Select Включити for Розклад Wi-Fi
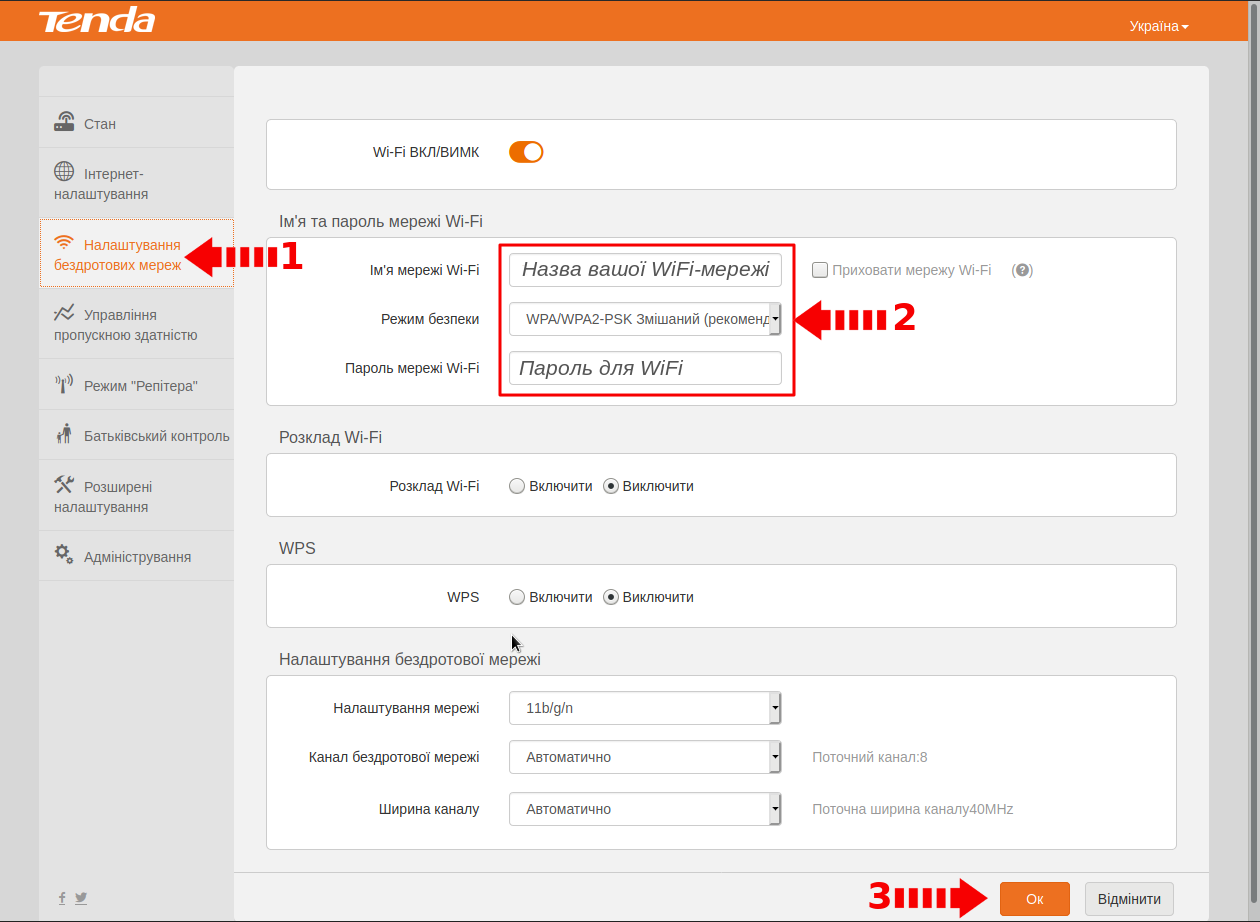This screenshot has width=1260, height=922. (517, 486)
